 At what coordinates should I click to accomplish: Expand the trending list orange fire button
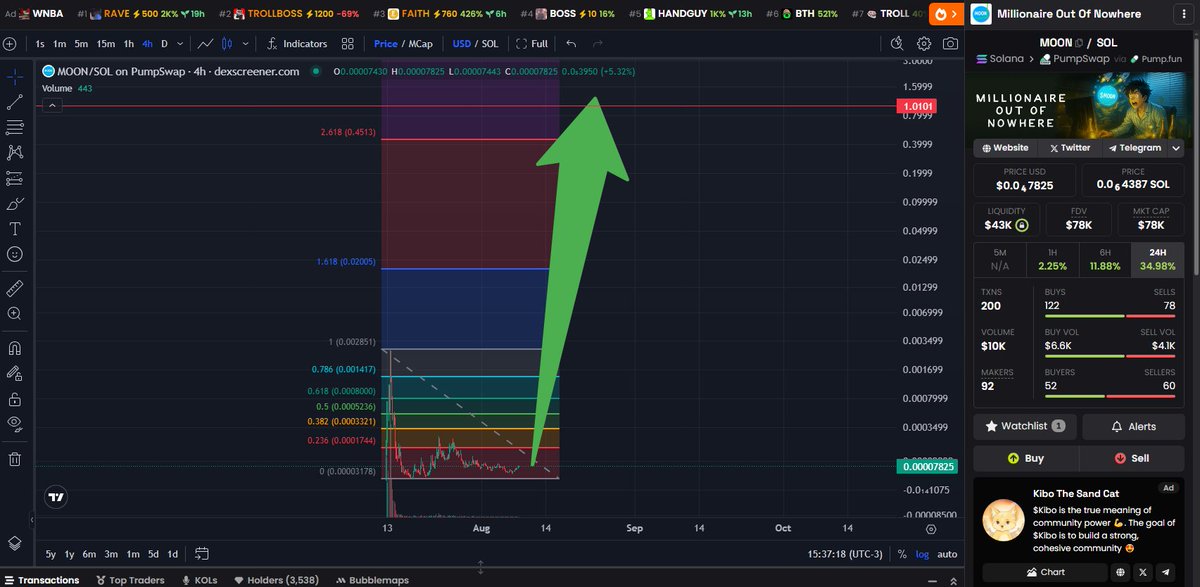pos(944,15)
